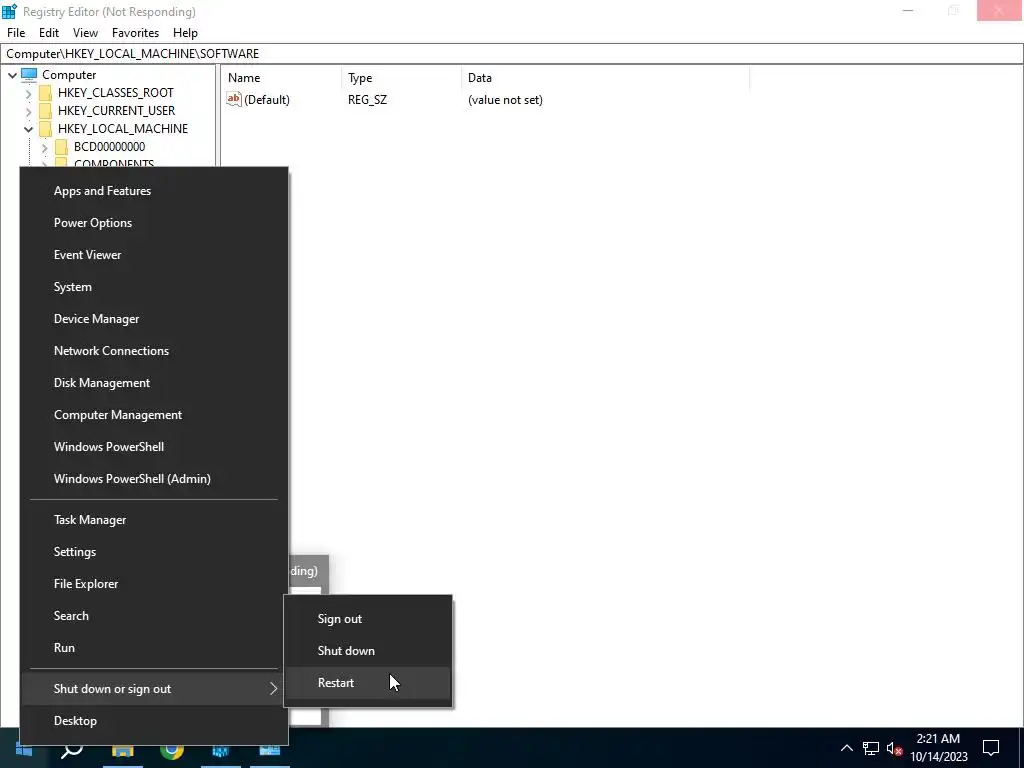The image size is (1024, 768).
Task: Open the taskbar search magnifier
Action: 72,750
